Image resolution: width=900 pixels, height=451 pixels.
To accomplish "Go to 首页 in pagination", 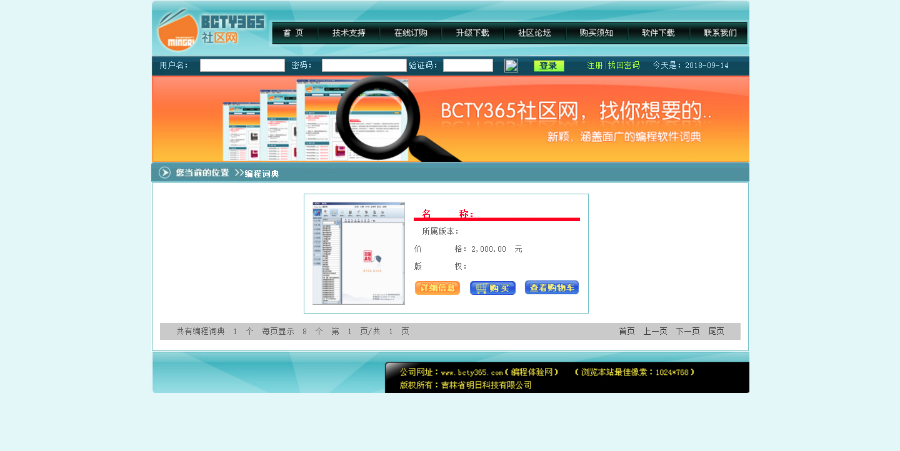I will (627, 331).
